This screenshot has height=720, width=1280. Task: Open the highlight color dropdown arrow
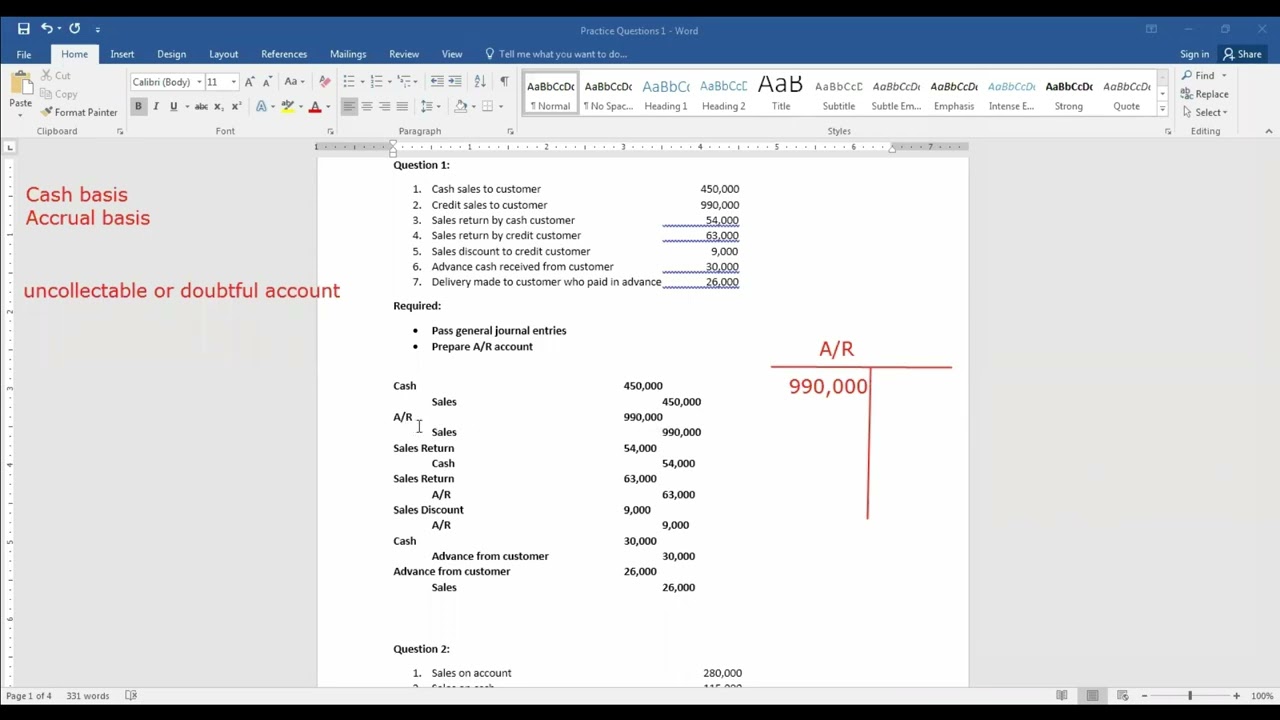tap(299, 107)
